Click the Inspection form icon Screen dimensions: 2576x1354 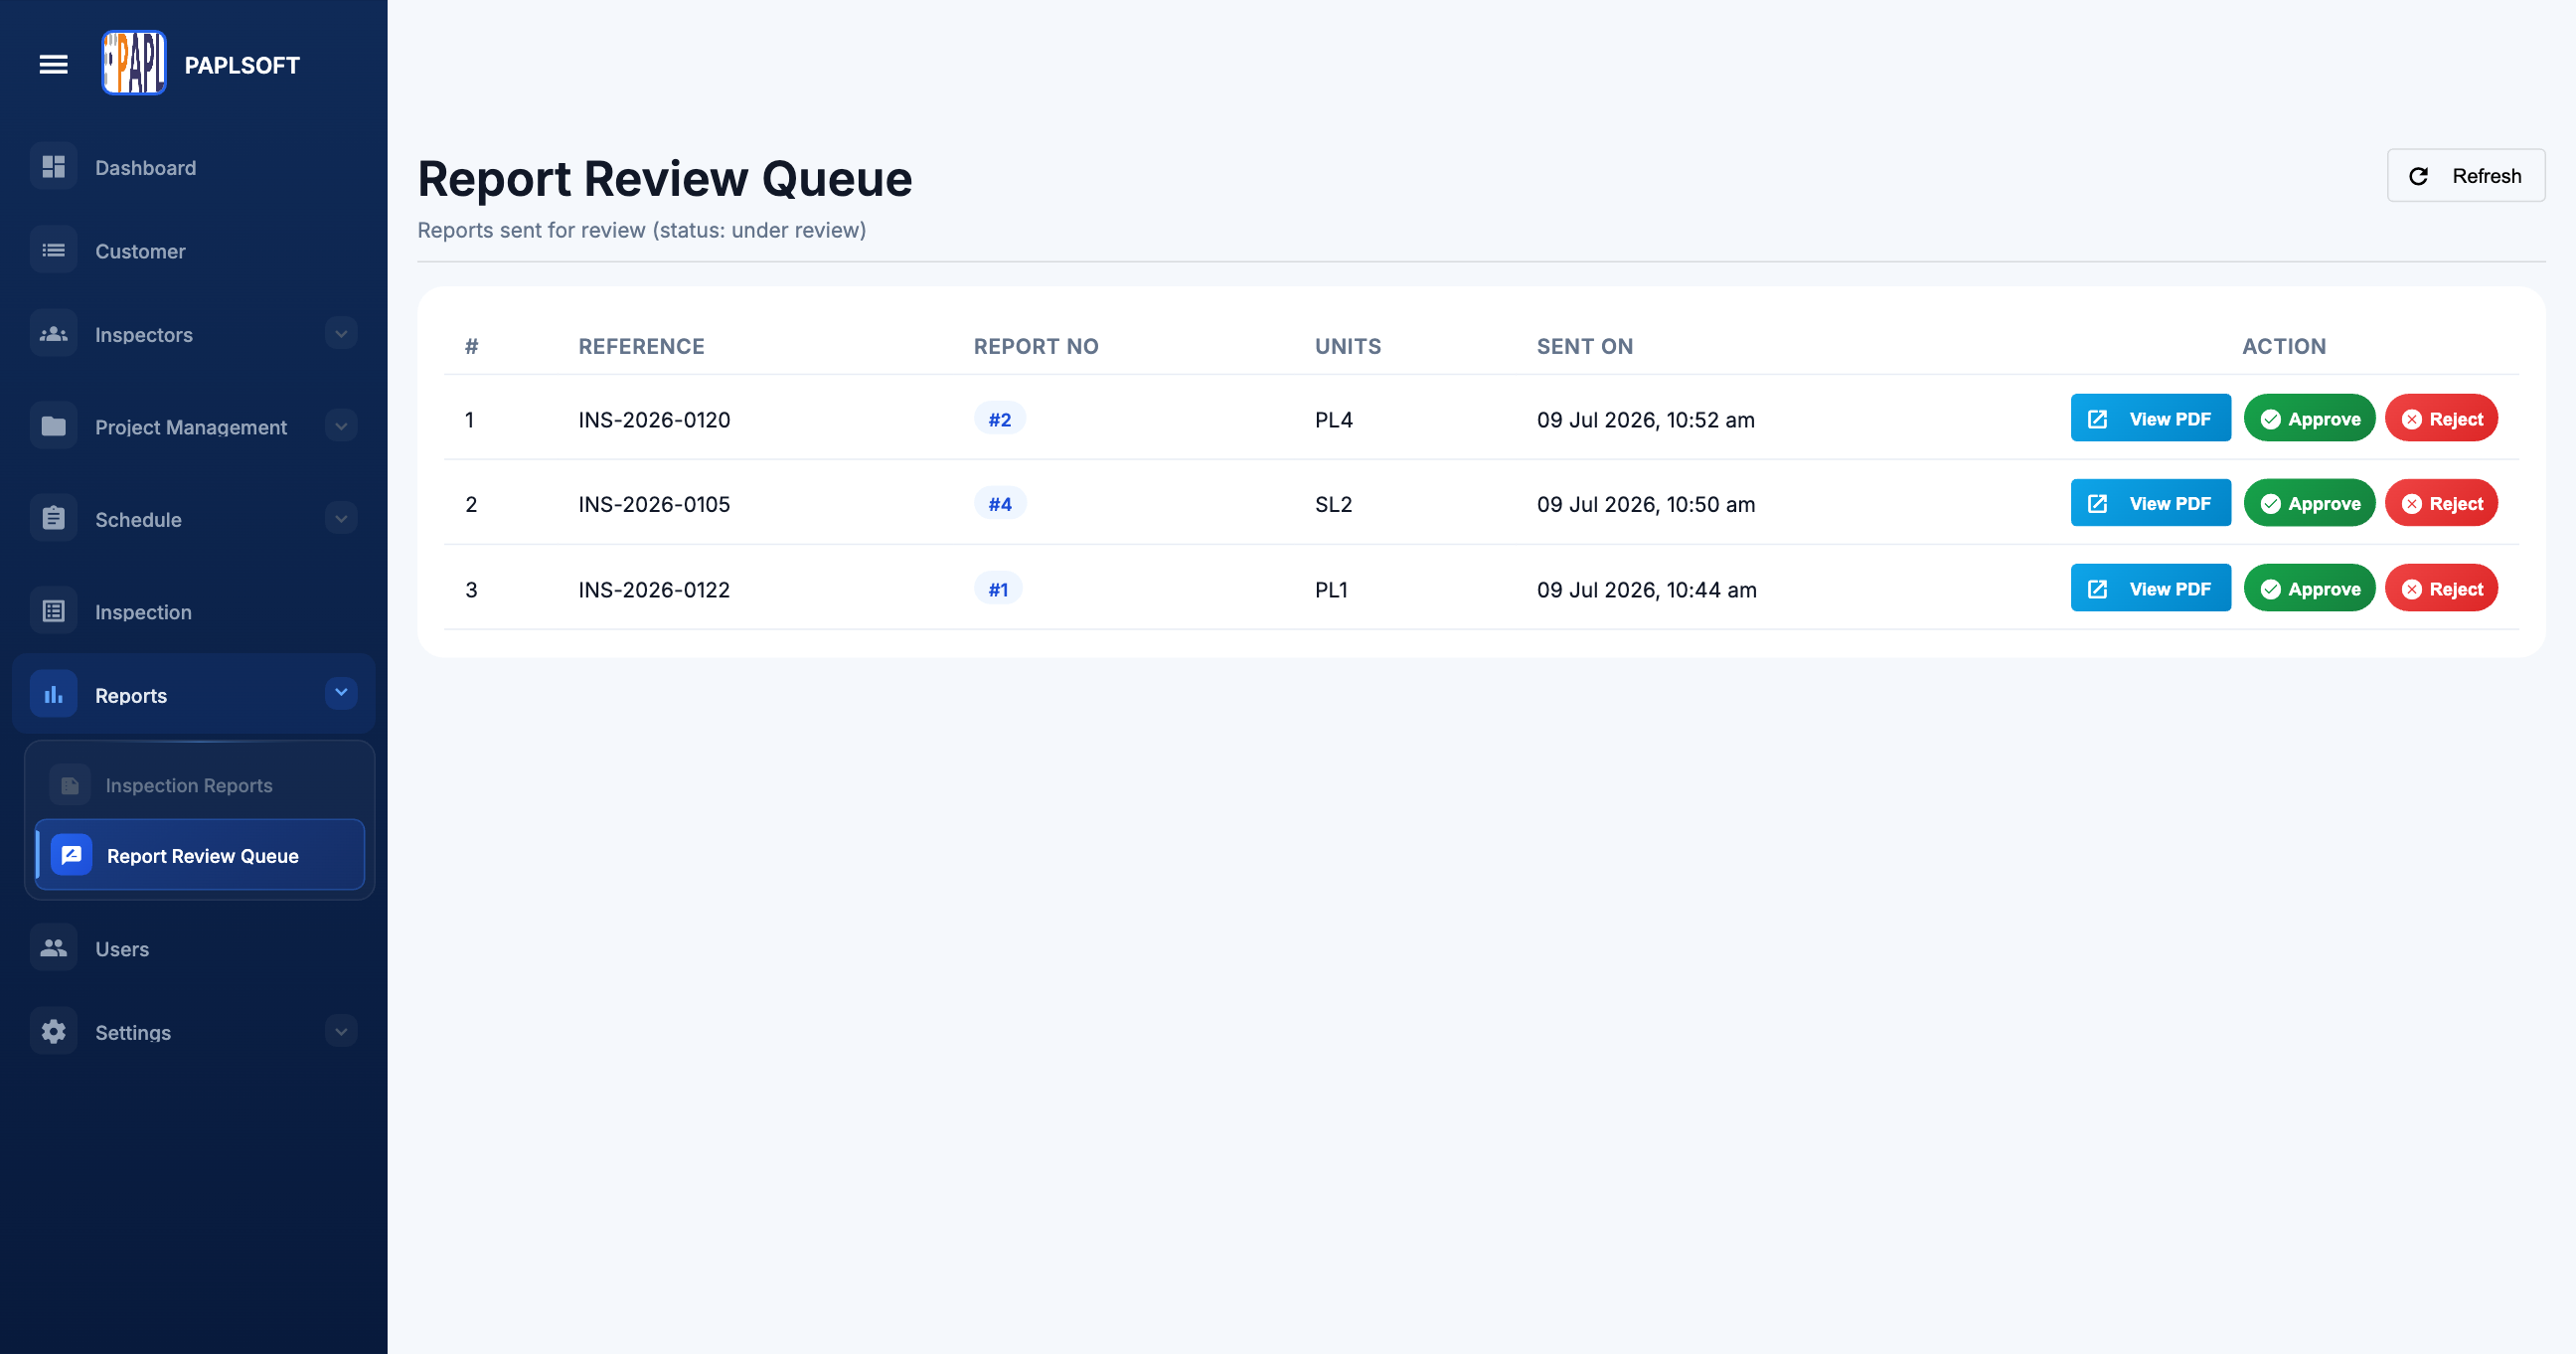[x=54, y=611]
